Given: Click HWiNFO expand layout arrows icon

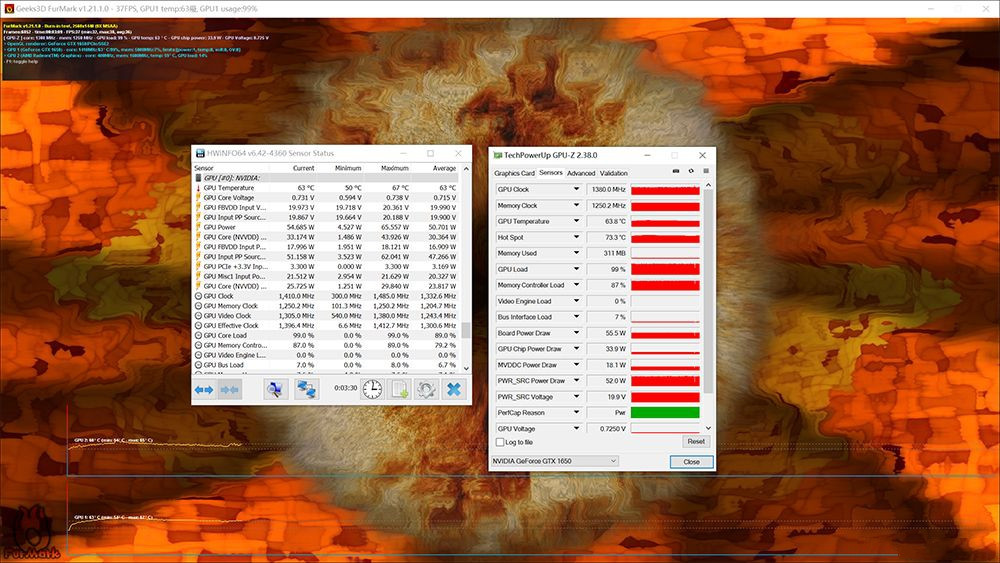Looking at the screenshot, I should pyautogui.click(x=204, y=390).
